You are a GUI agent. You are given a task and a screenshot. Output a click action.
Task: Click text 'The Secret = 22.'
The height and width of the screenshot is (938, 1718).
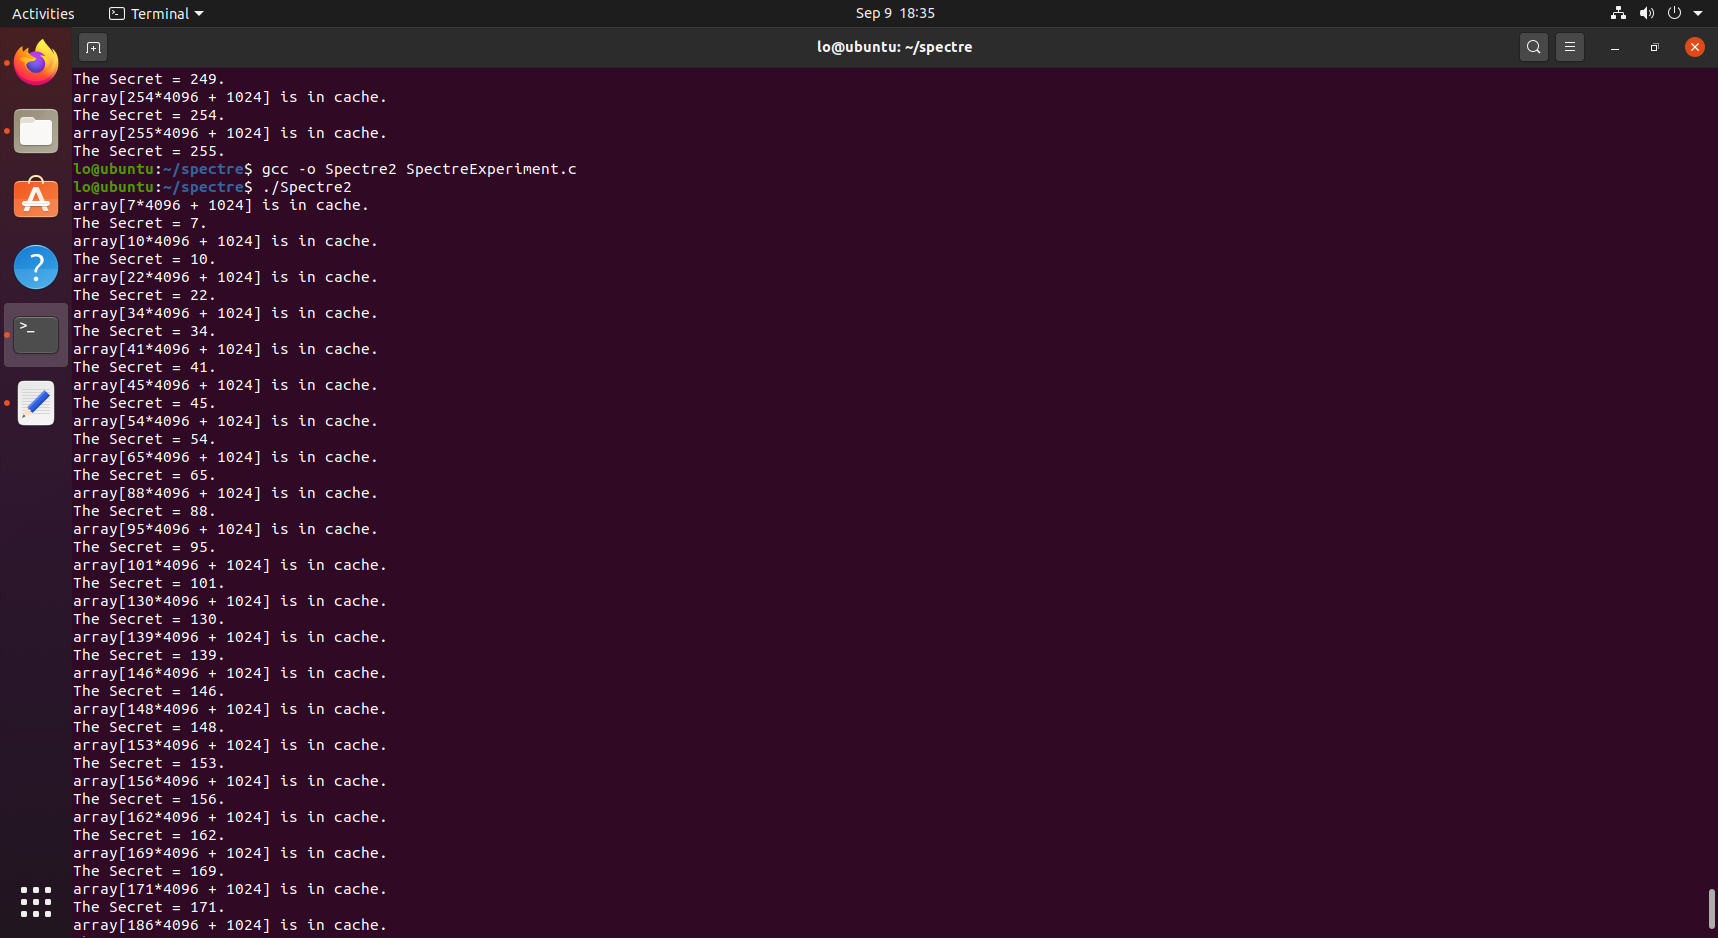point(144,295)
